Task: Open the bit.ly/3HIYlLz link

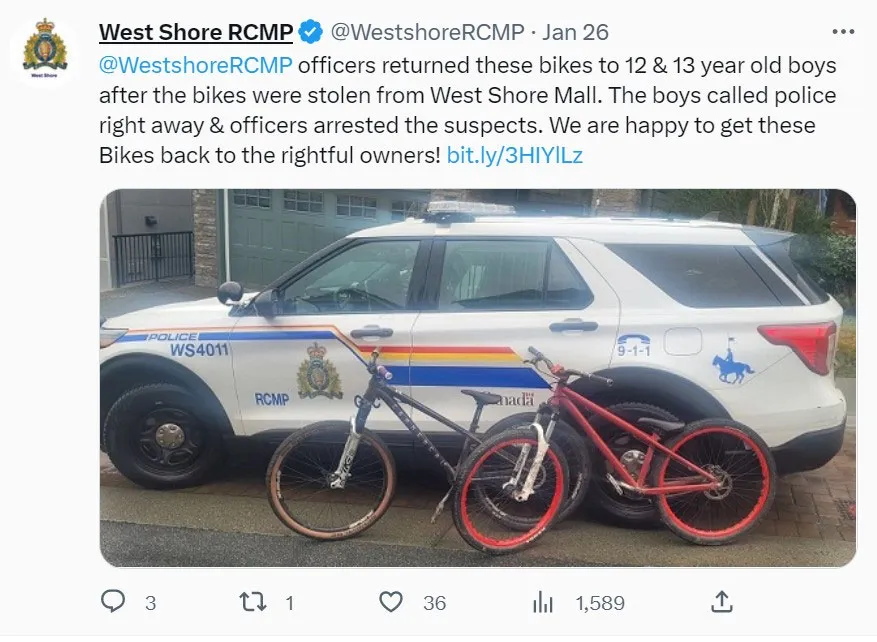Action: coord(515,155)
